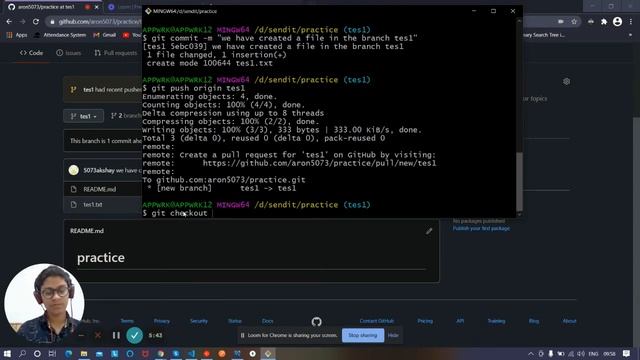Open the footer Docs link
Viewport: 640px width, 360px height.
point(268,321)
